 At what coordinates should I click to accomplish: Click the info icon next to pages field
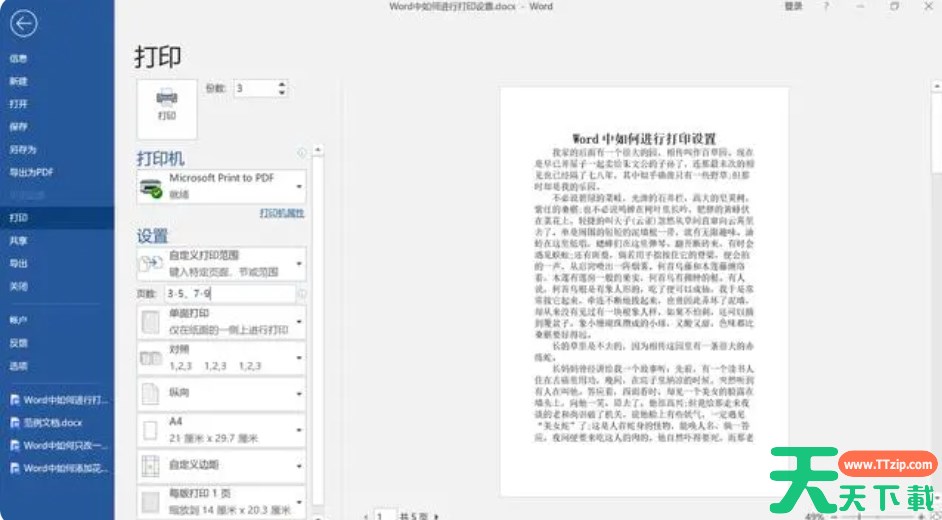[303, 294]
